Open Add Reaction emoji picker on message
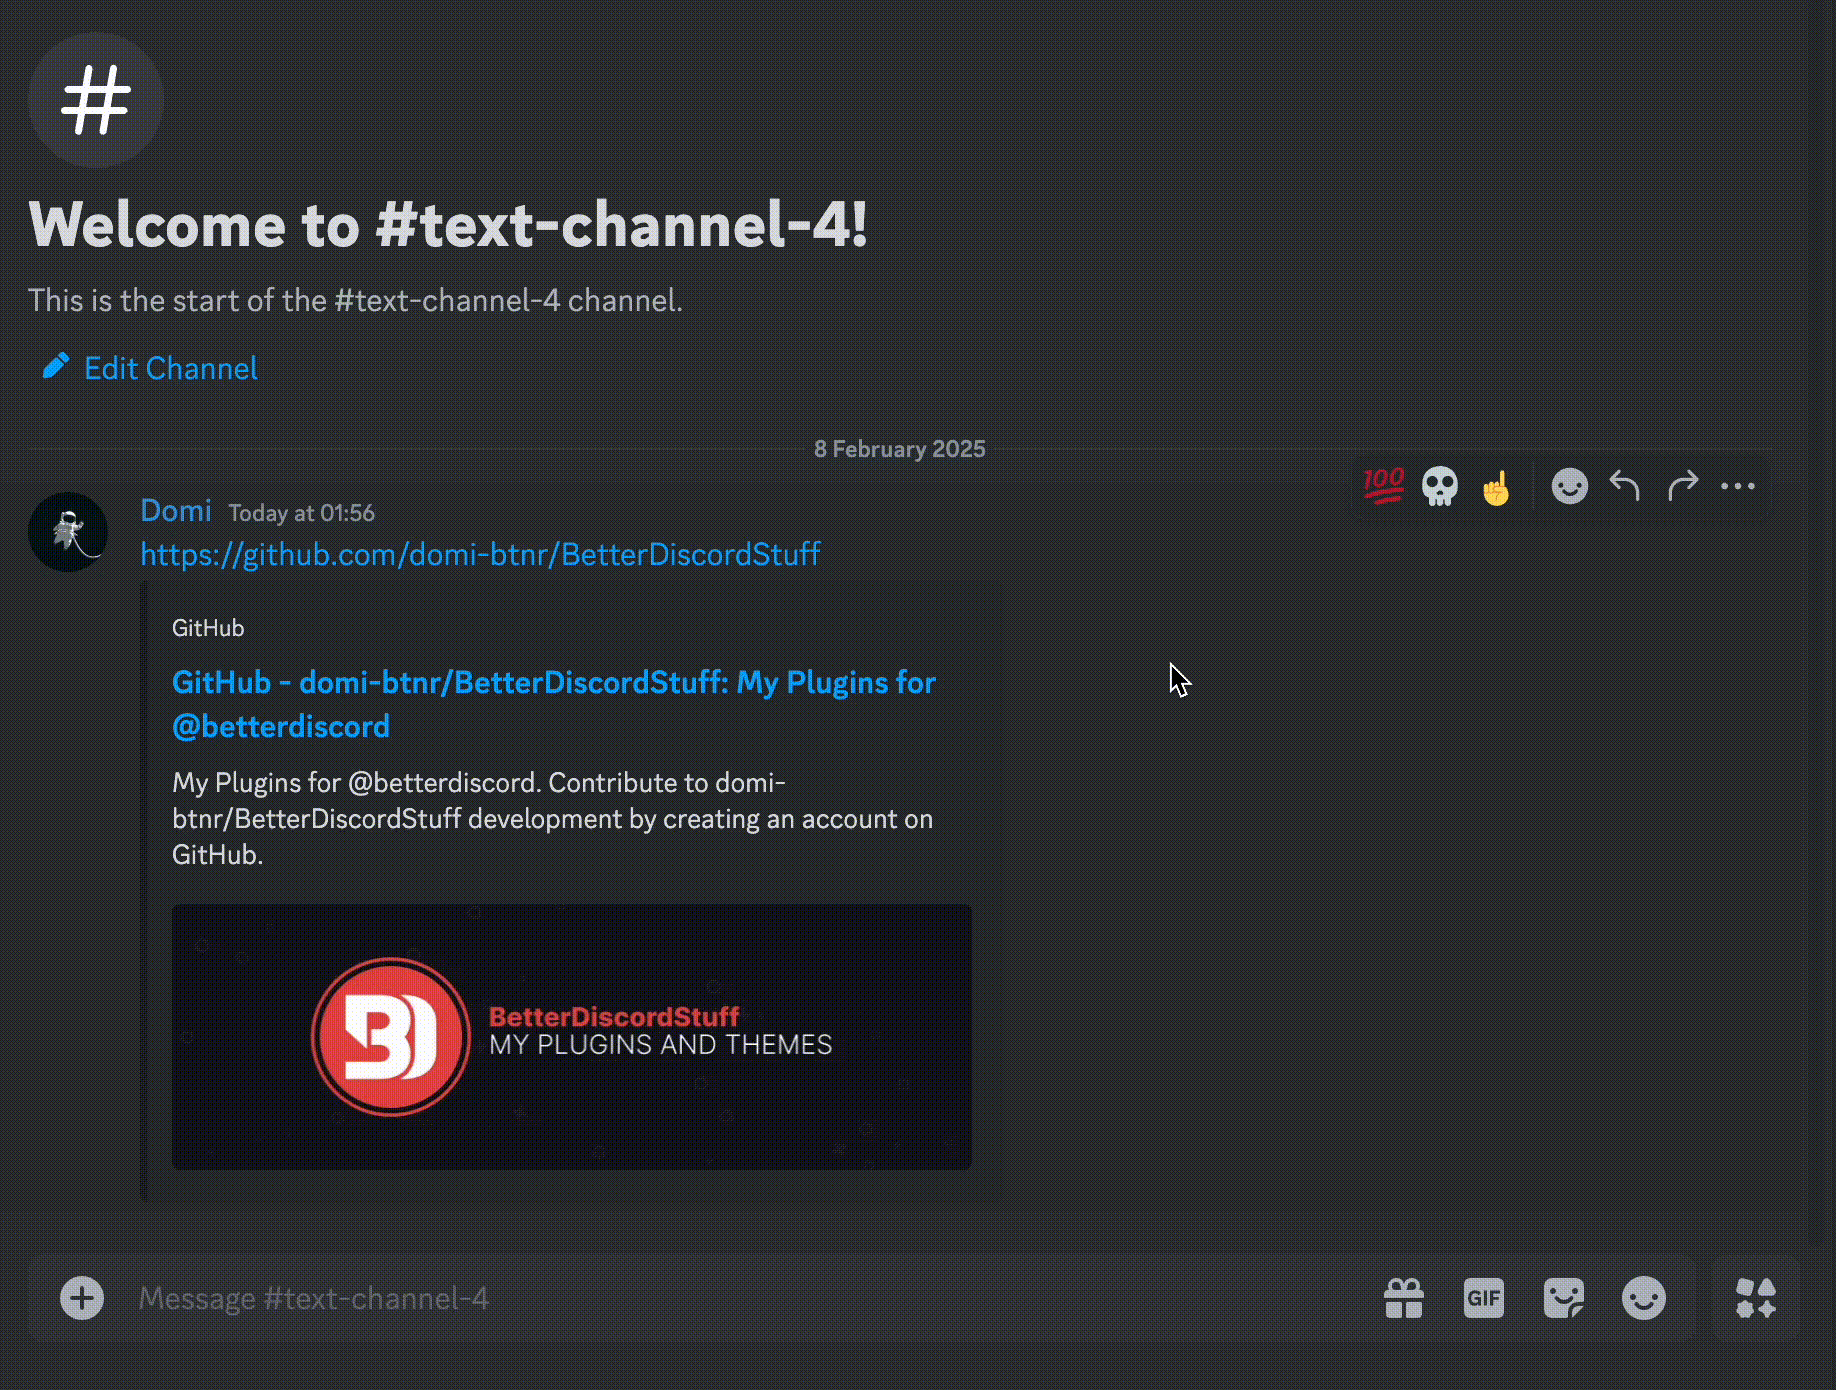 pyautogui.click(x=1569, y=486)
